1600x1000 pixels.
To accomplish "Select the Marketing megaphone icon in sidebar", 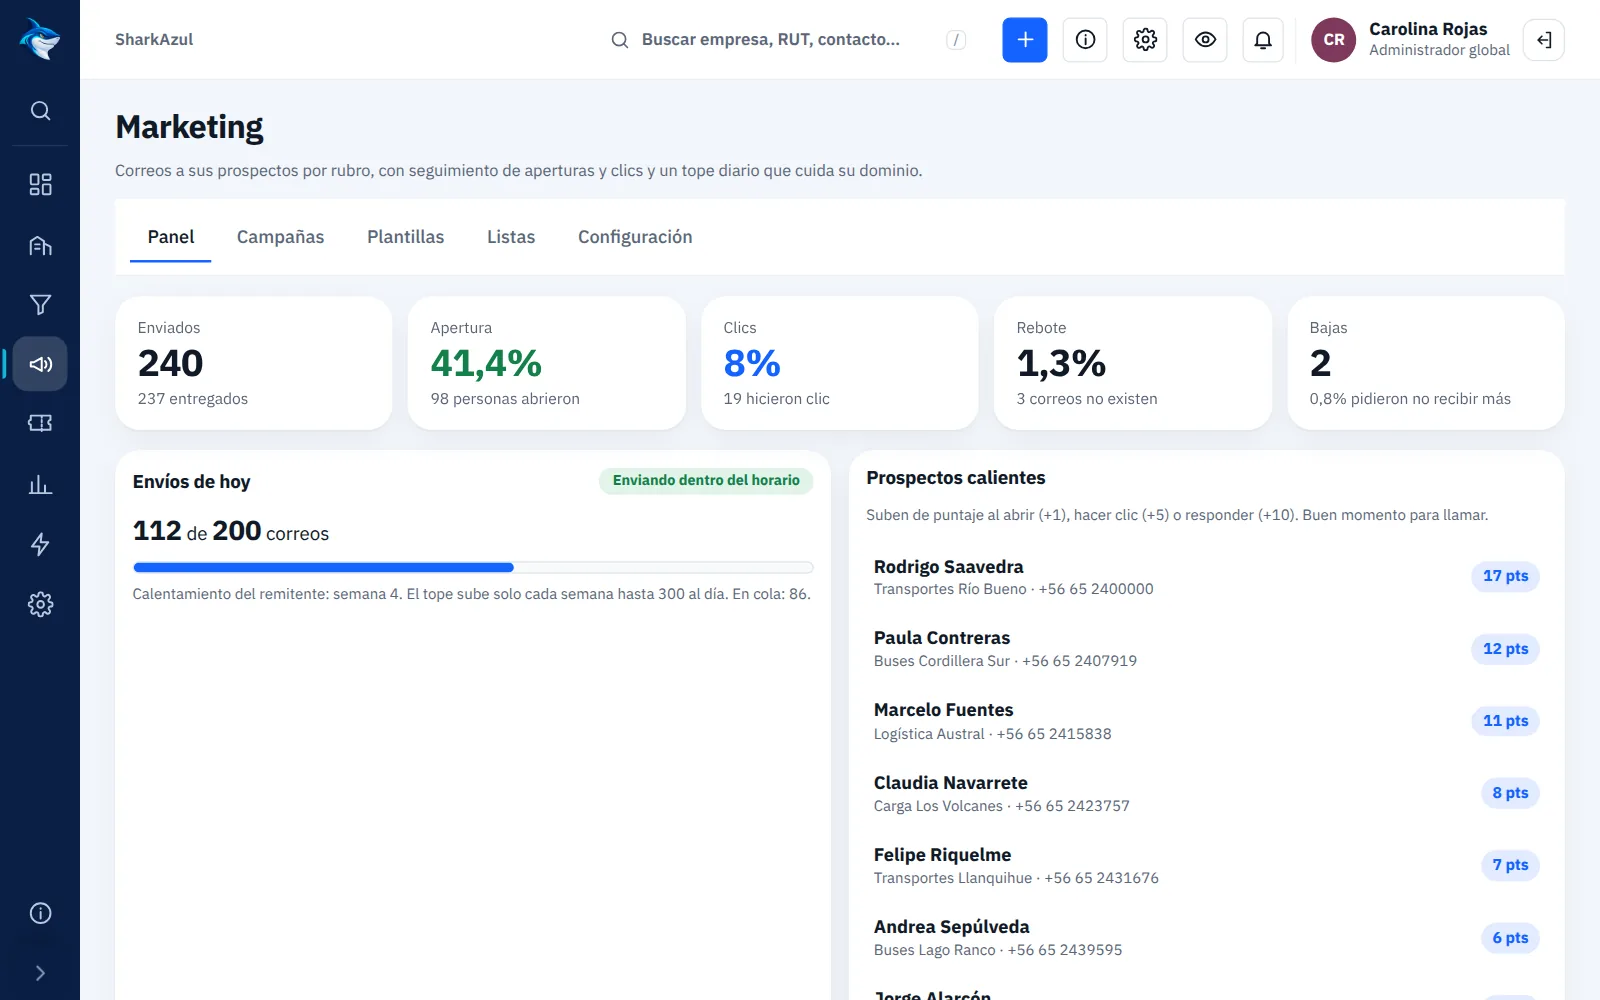I will 40,364.
